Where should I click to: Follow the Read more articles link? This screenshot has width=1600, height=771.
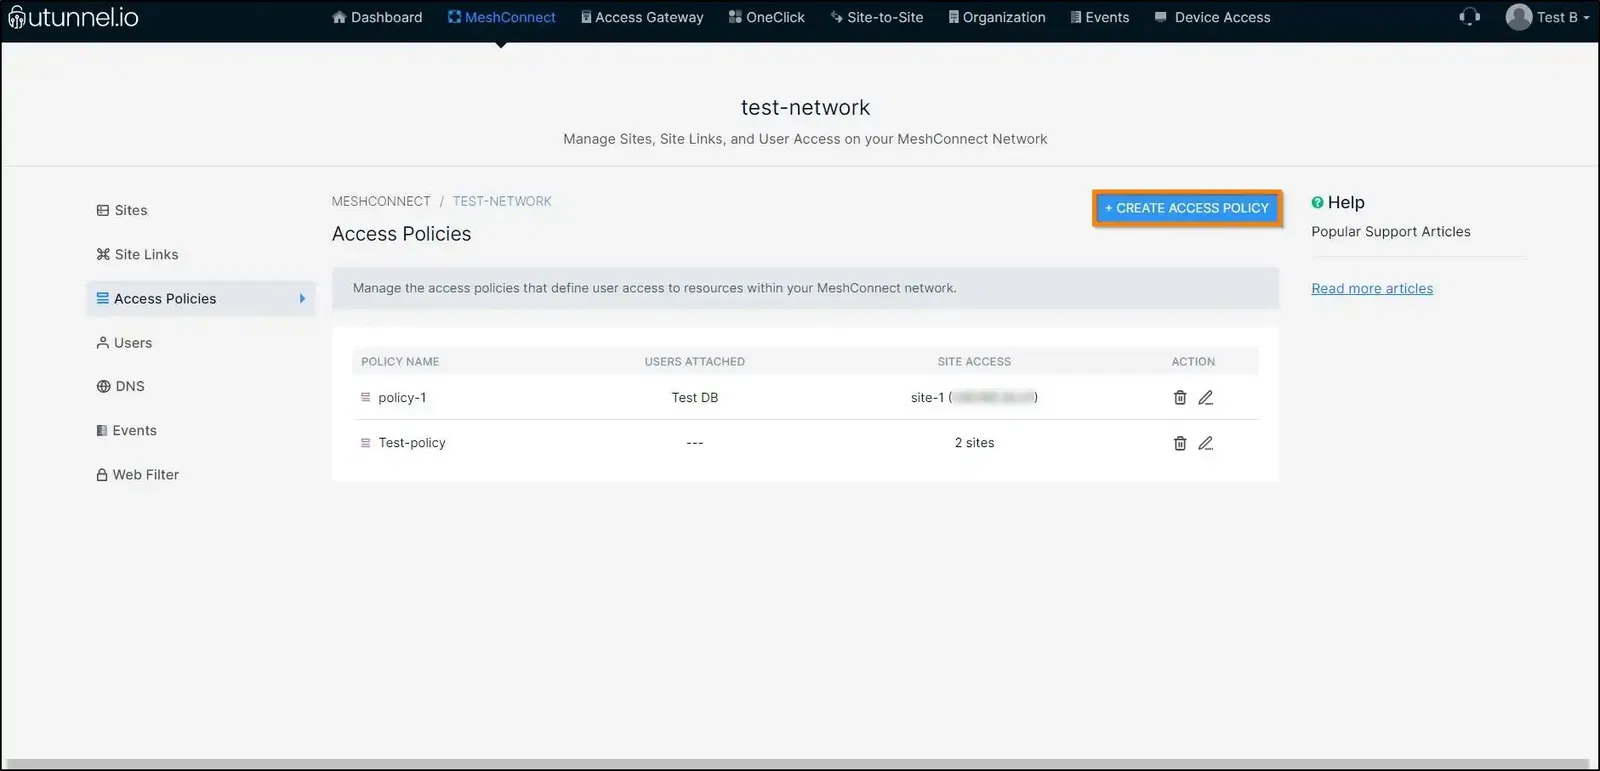click(1372, 288)
